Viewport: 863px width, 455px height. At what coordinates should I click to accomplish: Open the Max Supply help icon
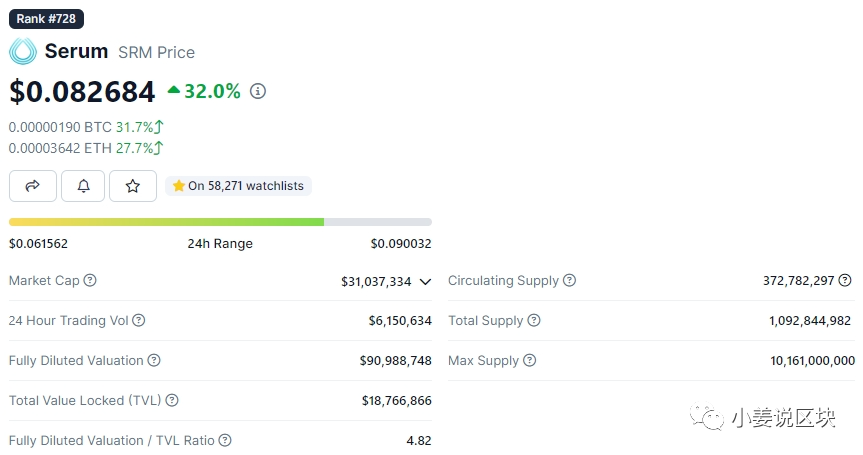pos(529,360)
